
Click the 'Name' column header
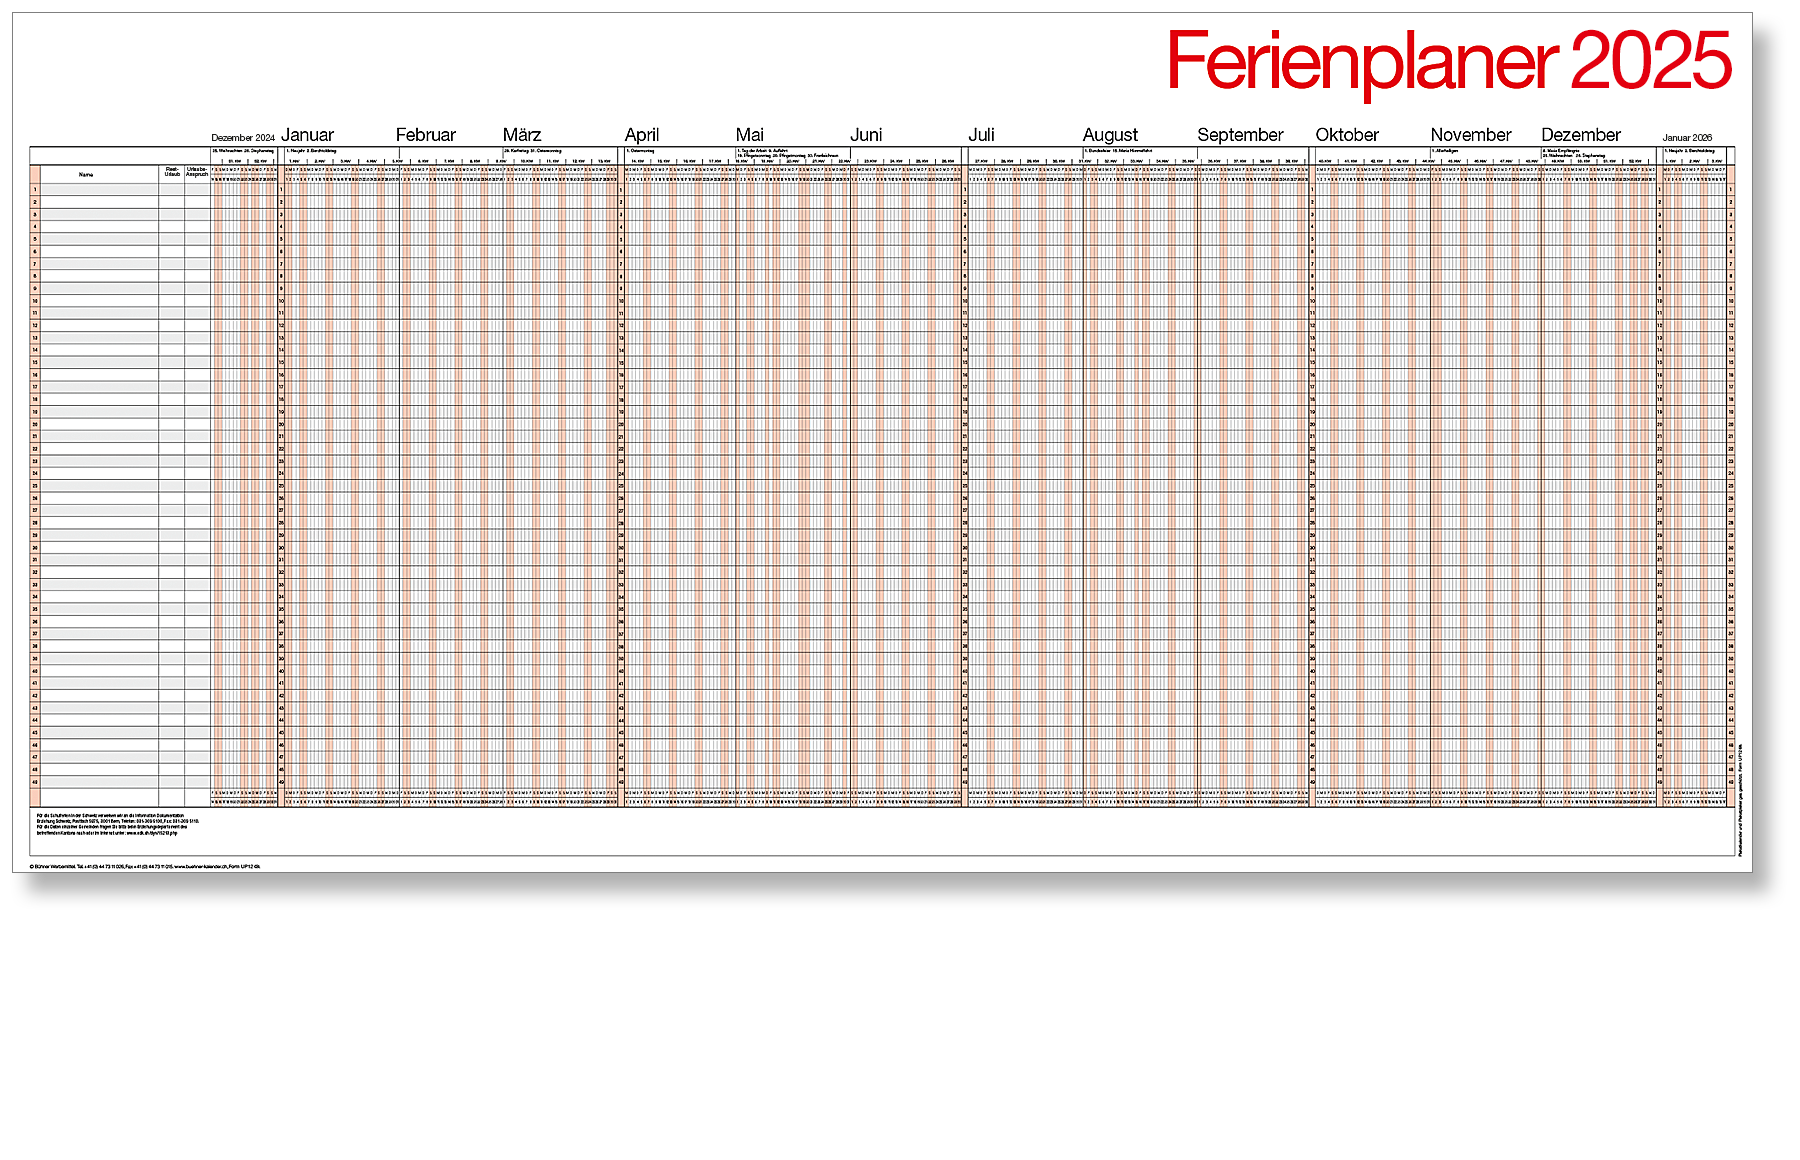coord(86,174)
